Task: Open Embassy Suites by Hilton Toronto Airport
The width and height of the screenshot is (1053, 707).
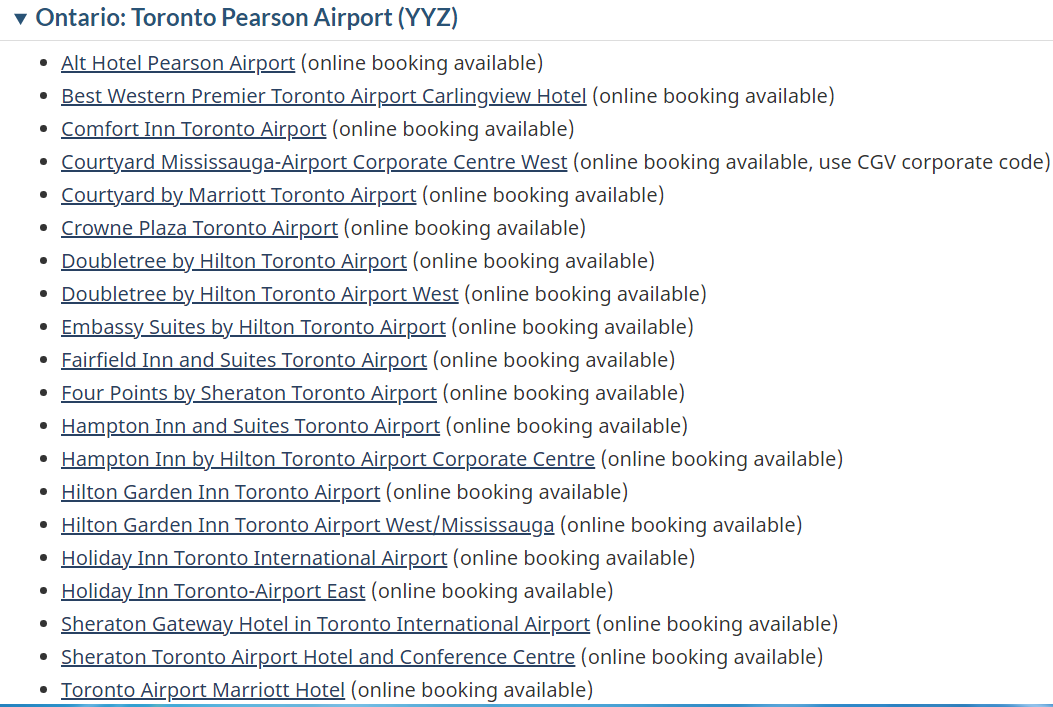Action: click(x=253, y=327)
